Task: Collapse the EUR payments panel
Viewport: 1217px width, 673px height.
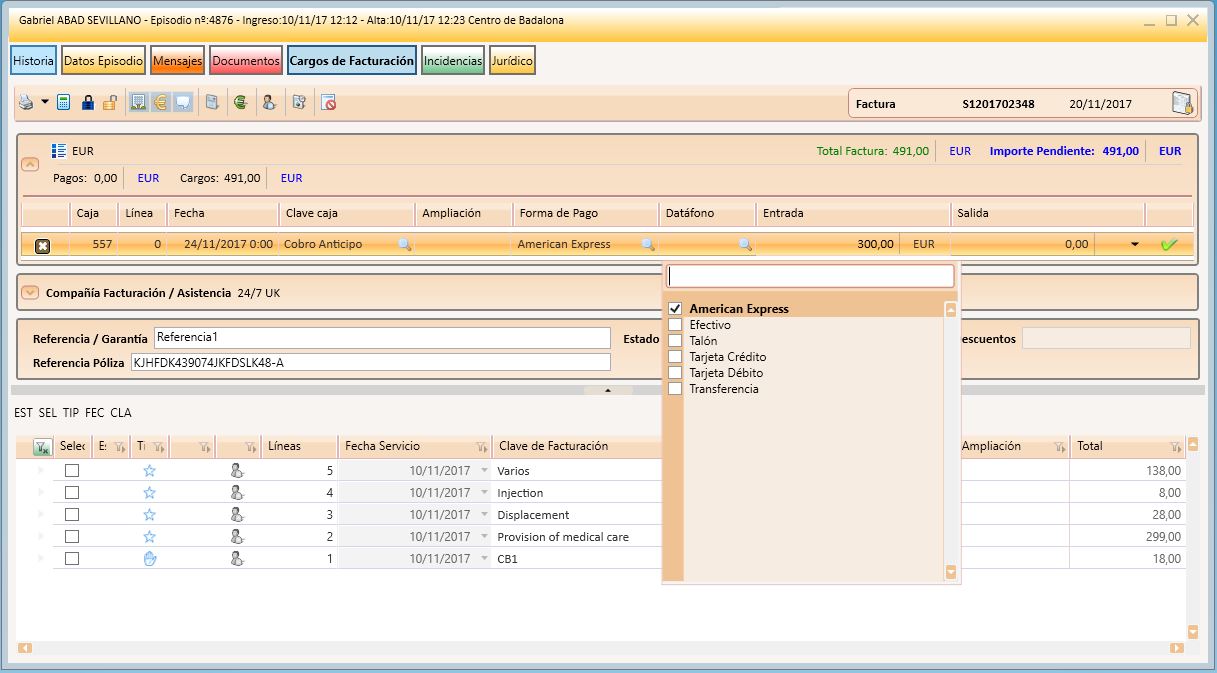Action: tap(30, 163)
